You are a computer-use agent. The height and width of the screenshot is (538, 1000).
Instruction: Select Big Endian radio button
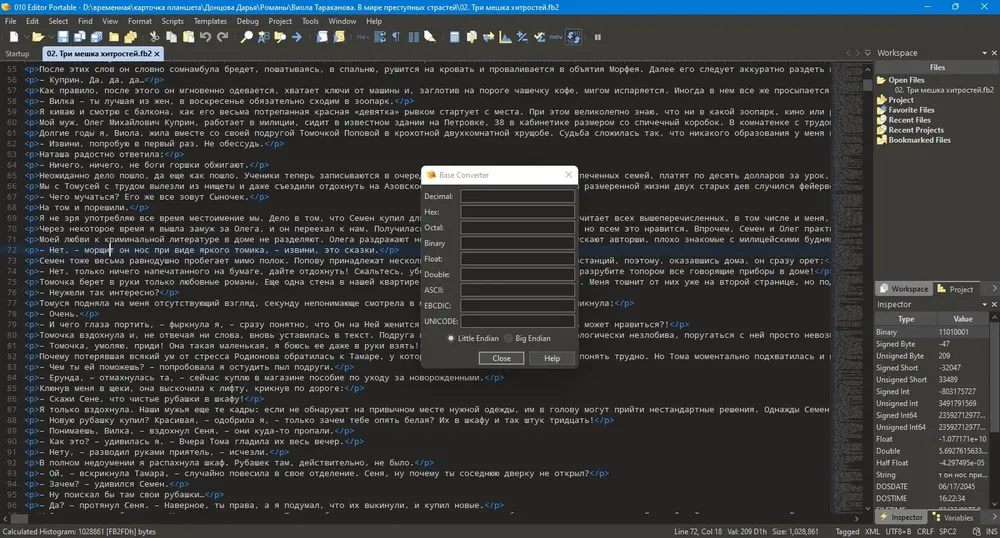click(x=508, y=338)
